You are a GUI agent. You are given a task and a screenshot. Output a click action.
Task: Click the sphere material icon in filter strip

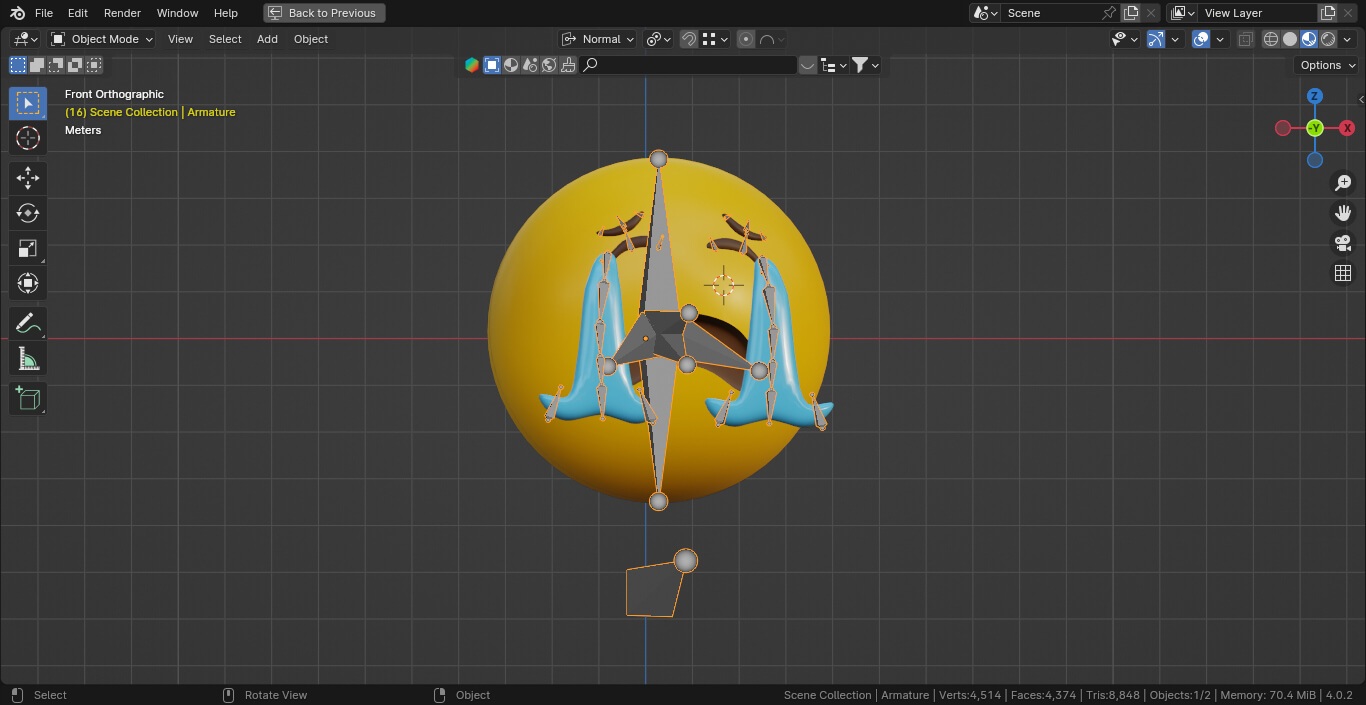tap(511, 65)
